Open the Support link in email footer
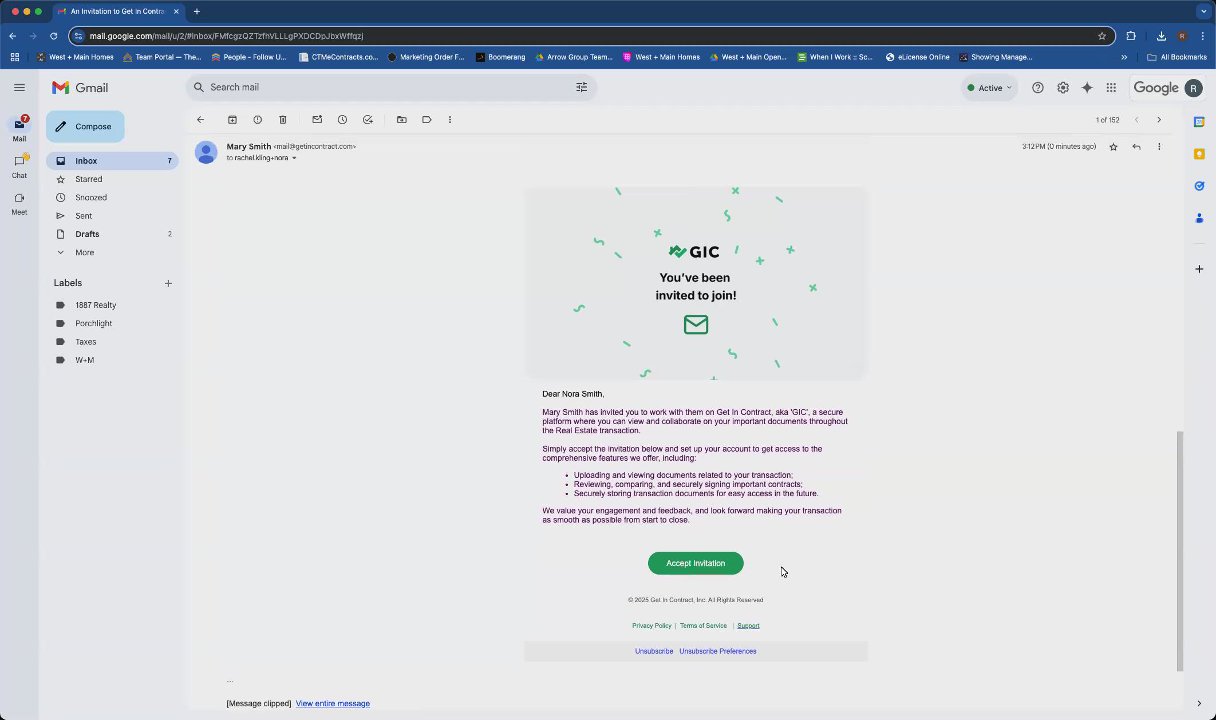Image resolution: width=1216 pixels, height=720 pixels. [748, 626]
